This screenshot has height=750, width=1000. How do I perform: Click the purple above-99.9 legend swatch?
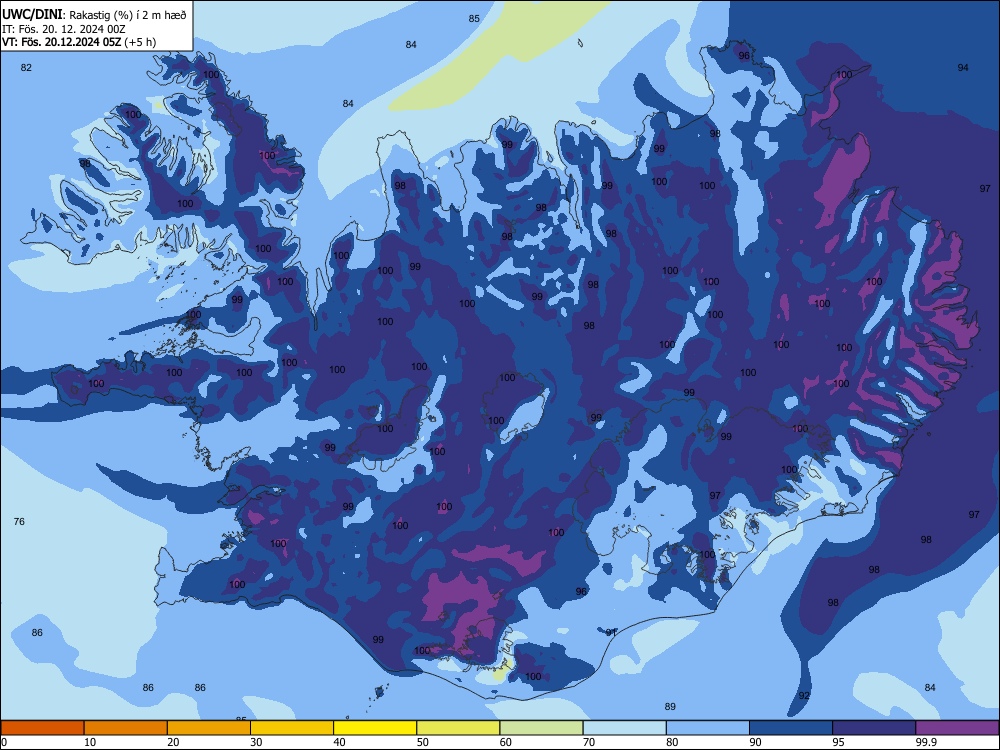[x=957, y=728]
